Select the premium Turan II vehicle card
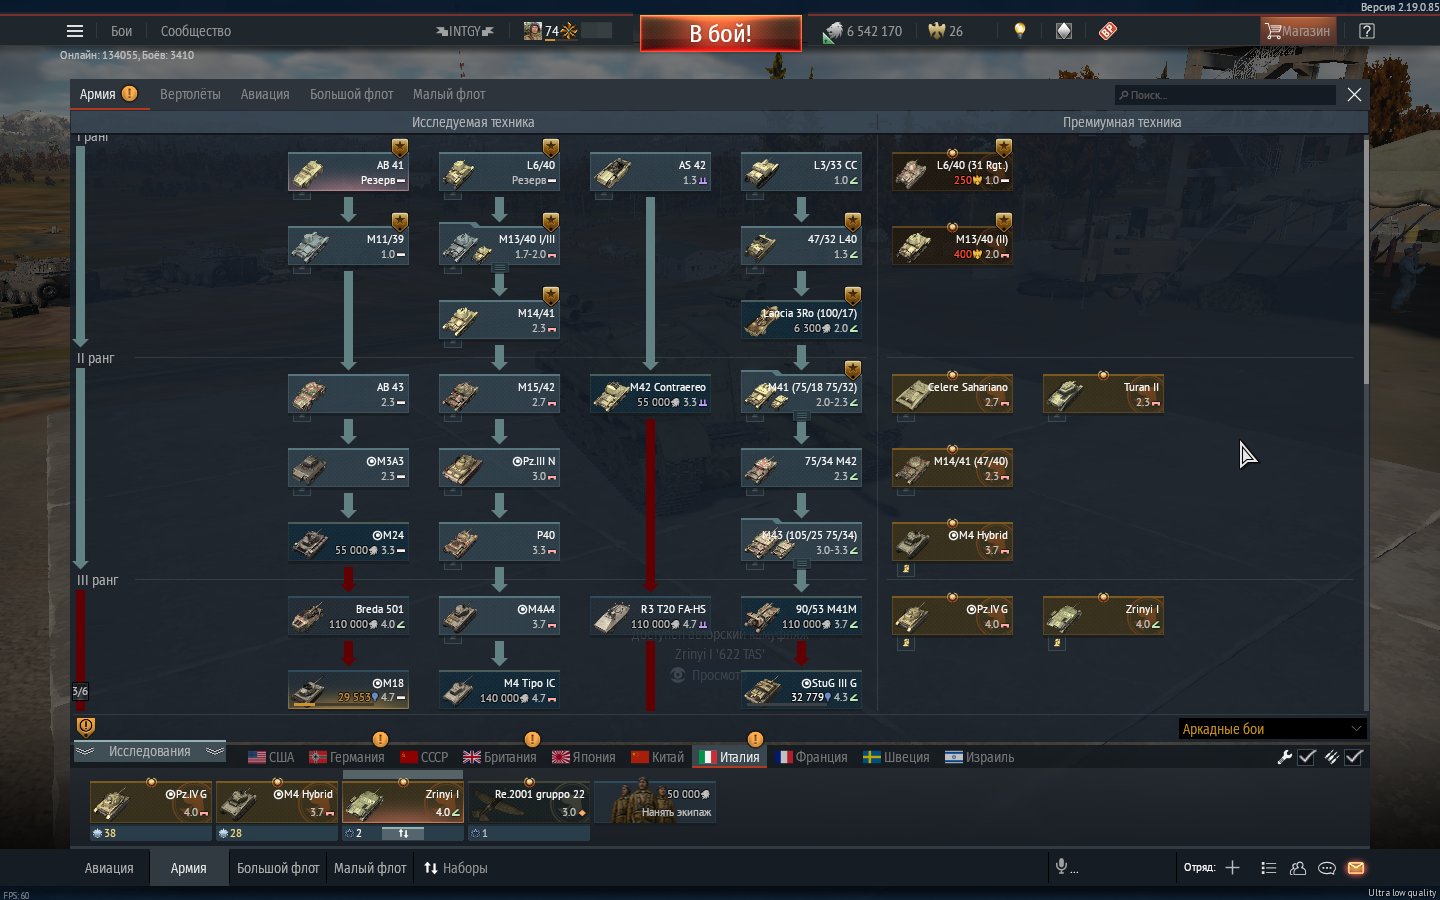1440x900 pixels. pos(1103,394)
